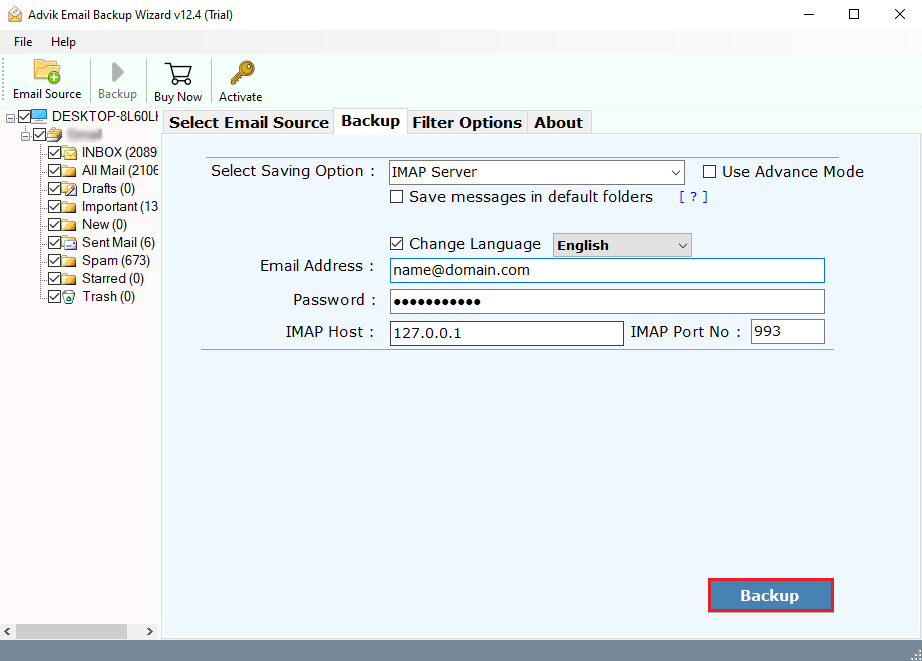922x661 pixels.
Task: Click the blue Backup button
Action: pos(770,596)
